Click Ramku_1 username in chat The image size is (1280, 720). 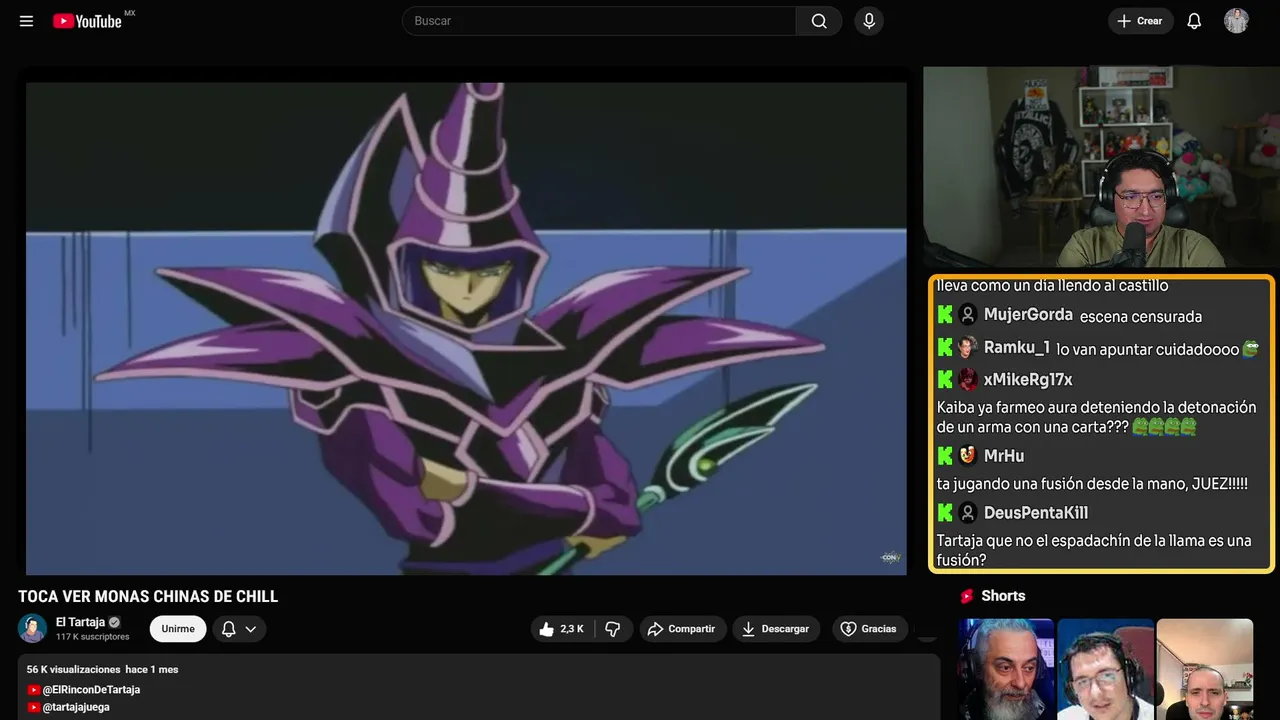click(x=1017, y=347)
